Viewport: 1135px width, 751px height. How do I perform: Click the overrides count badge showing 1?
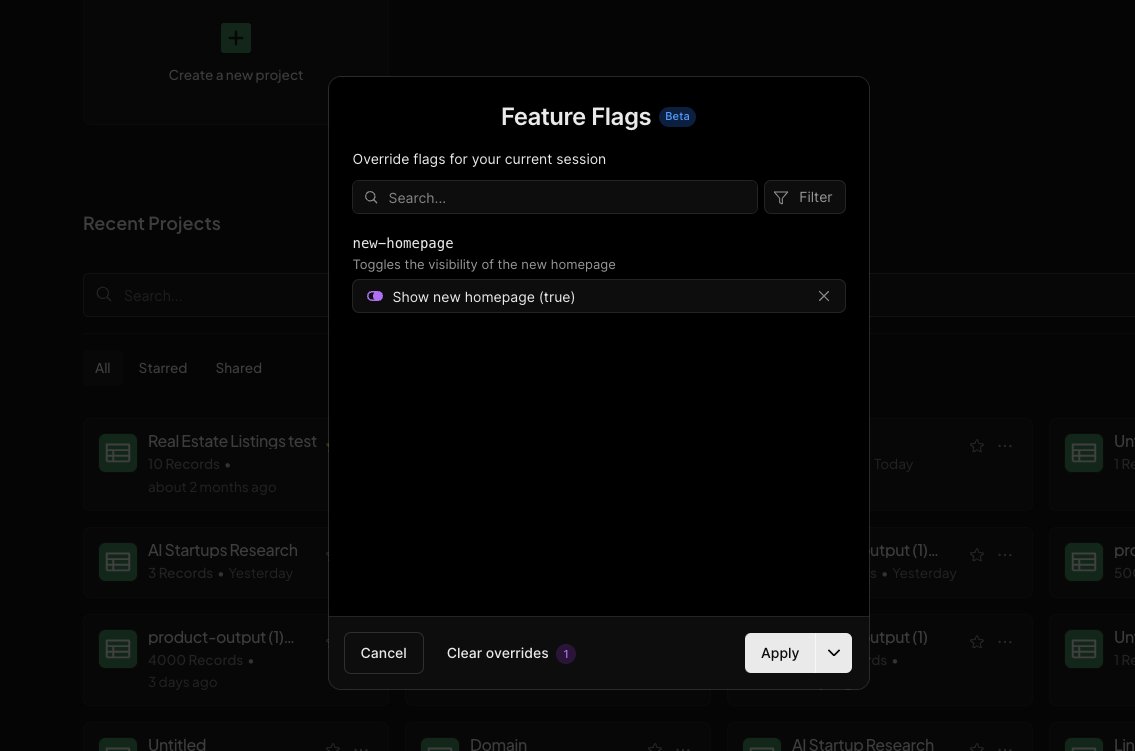[x=566, y=653]
